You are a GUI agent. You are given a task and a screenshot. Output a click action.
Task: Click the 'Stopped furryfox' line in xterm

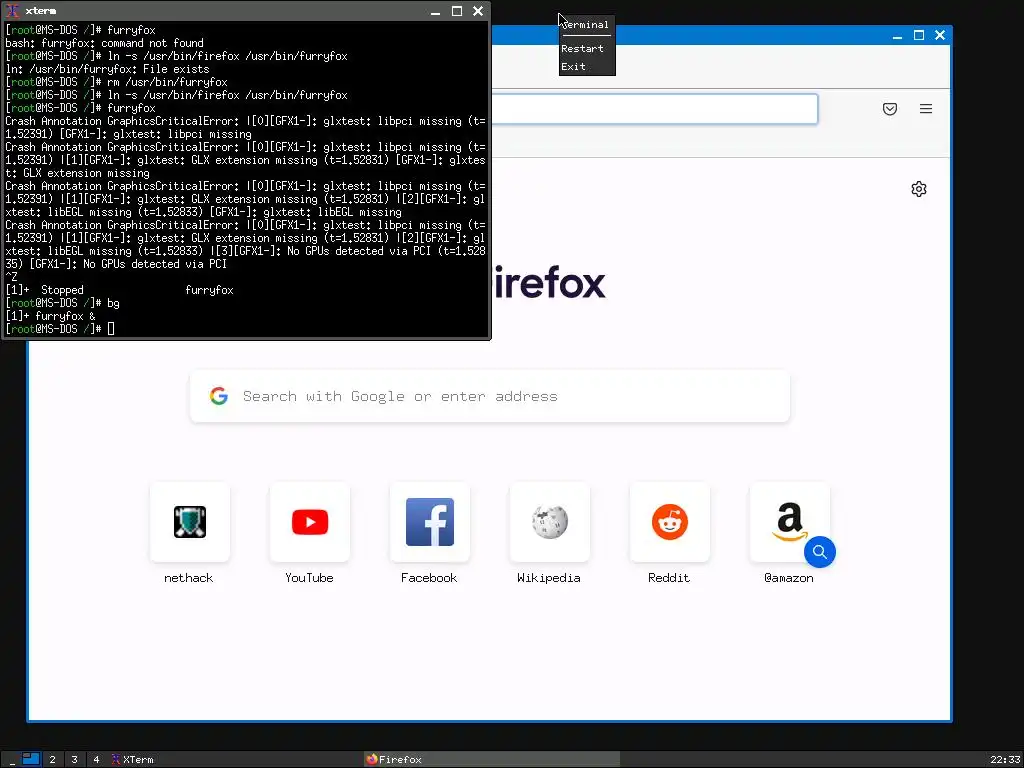tap(120, 290)
